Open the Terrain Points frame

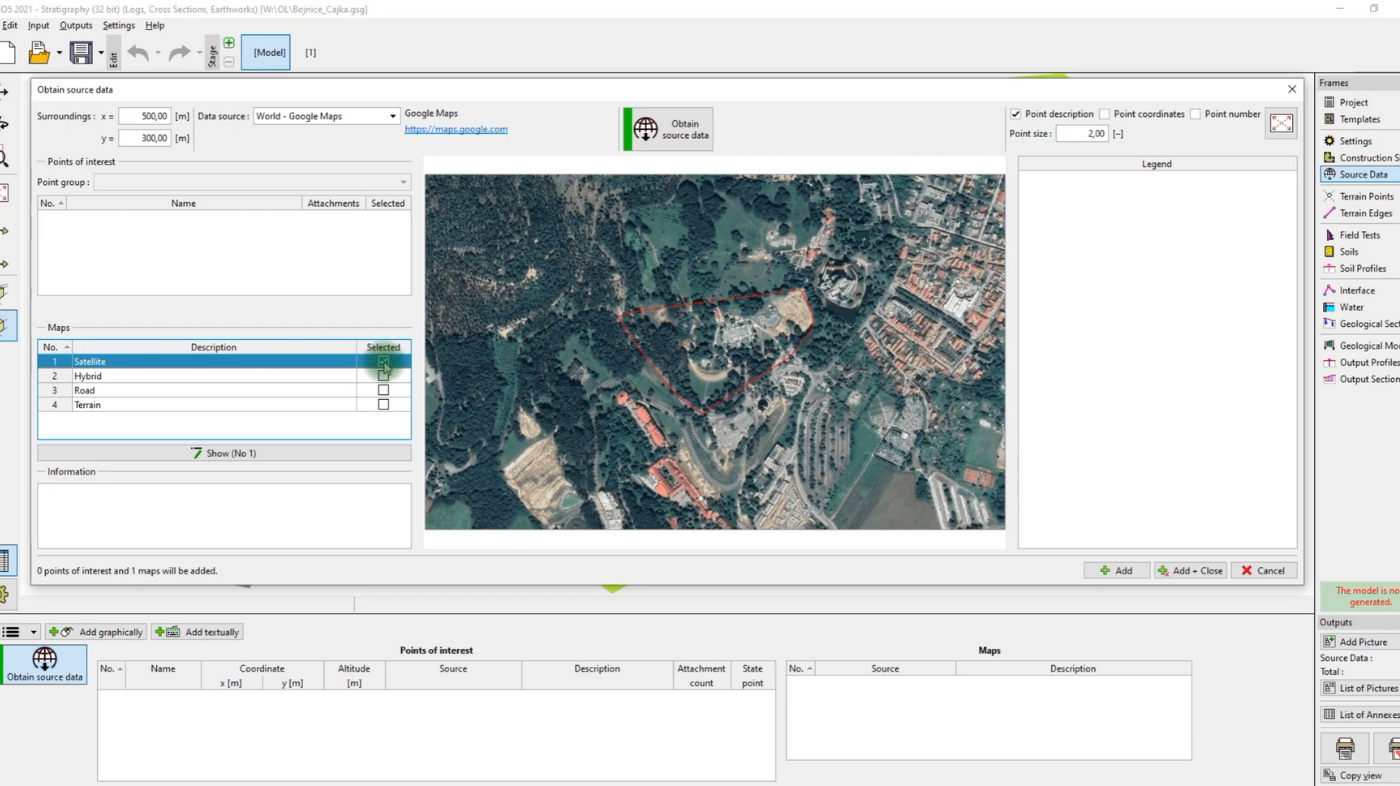pos(1365,196)
